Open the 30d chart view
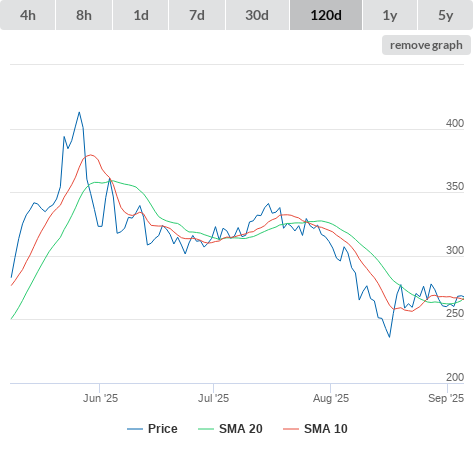The image size is (474, 455). (x=257, y=15)
